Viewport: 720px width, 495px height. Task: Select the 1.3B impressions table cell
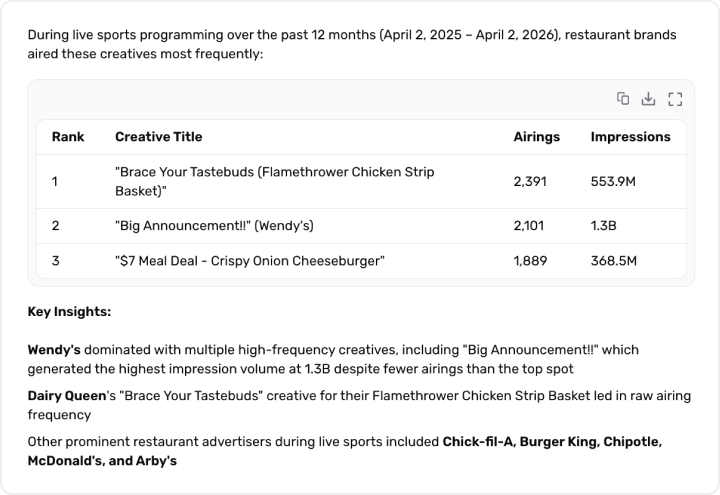coord(604,226)
